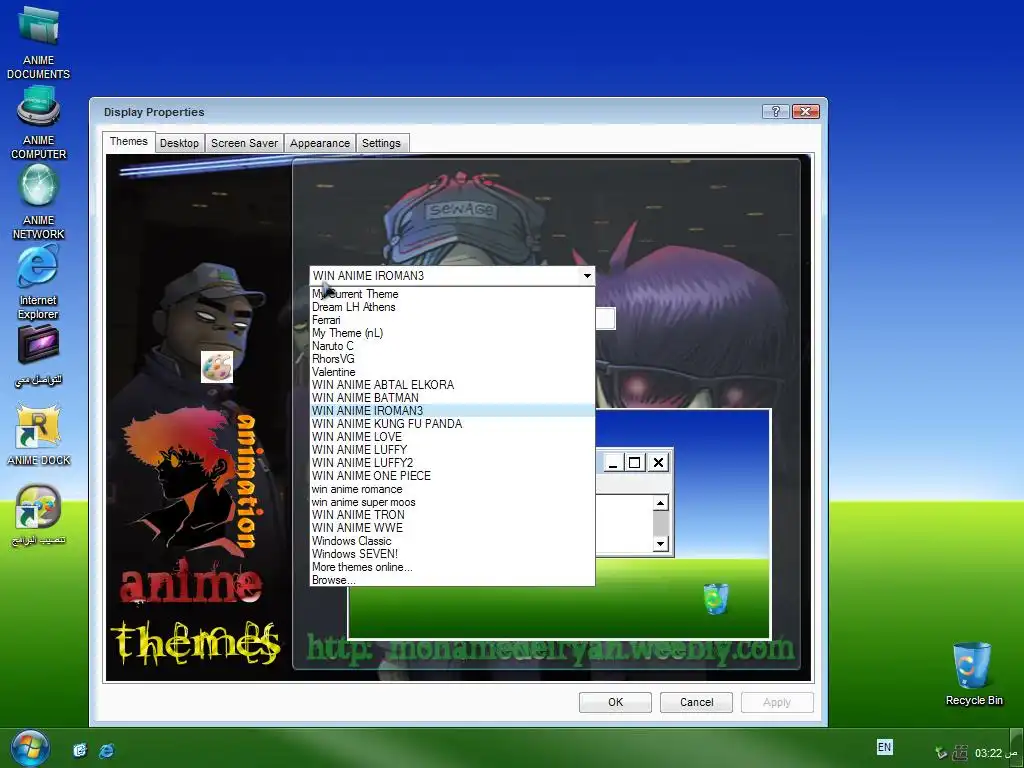Screen dimensions: 1024x768
Task: Select WIN ANIME ABTAL ELKORA theme
Action: (452, 385)
